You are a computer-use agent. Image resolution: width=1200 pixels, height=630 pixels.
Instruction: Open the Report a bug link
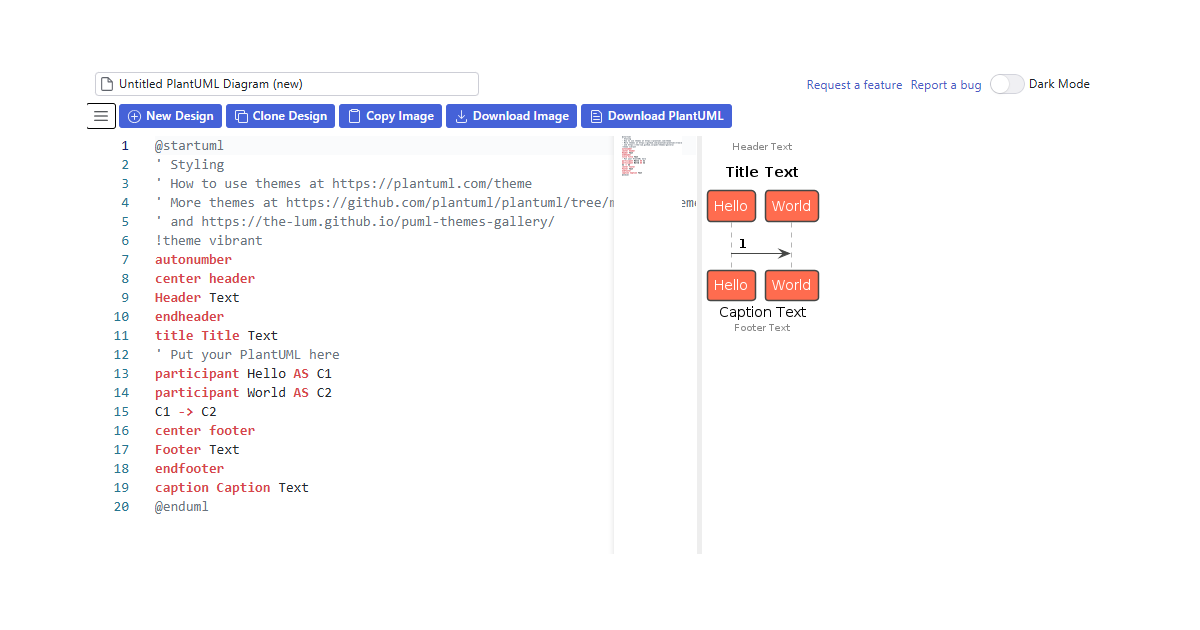click(945, 84)
